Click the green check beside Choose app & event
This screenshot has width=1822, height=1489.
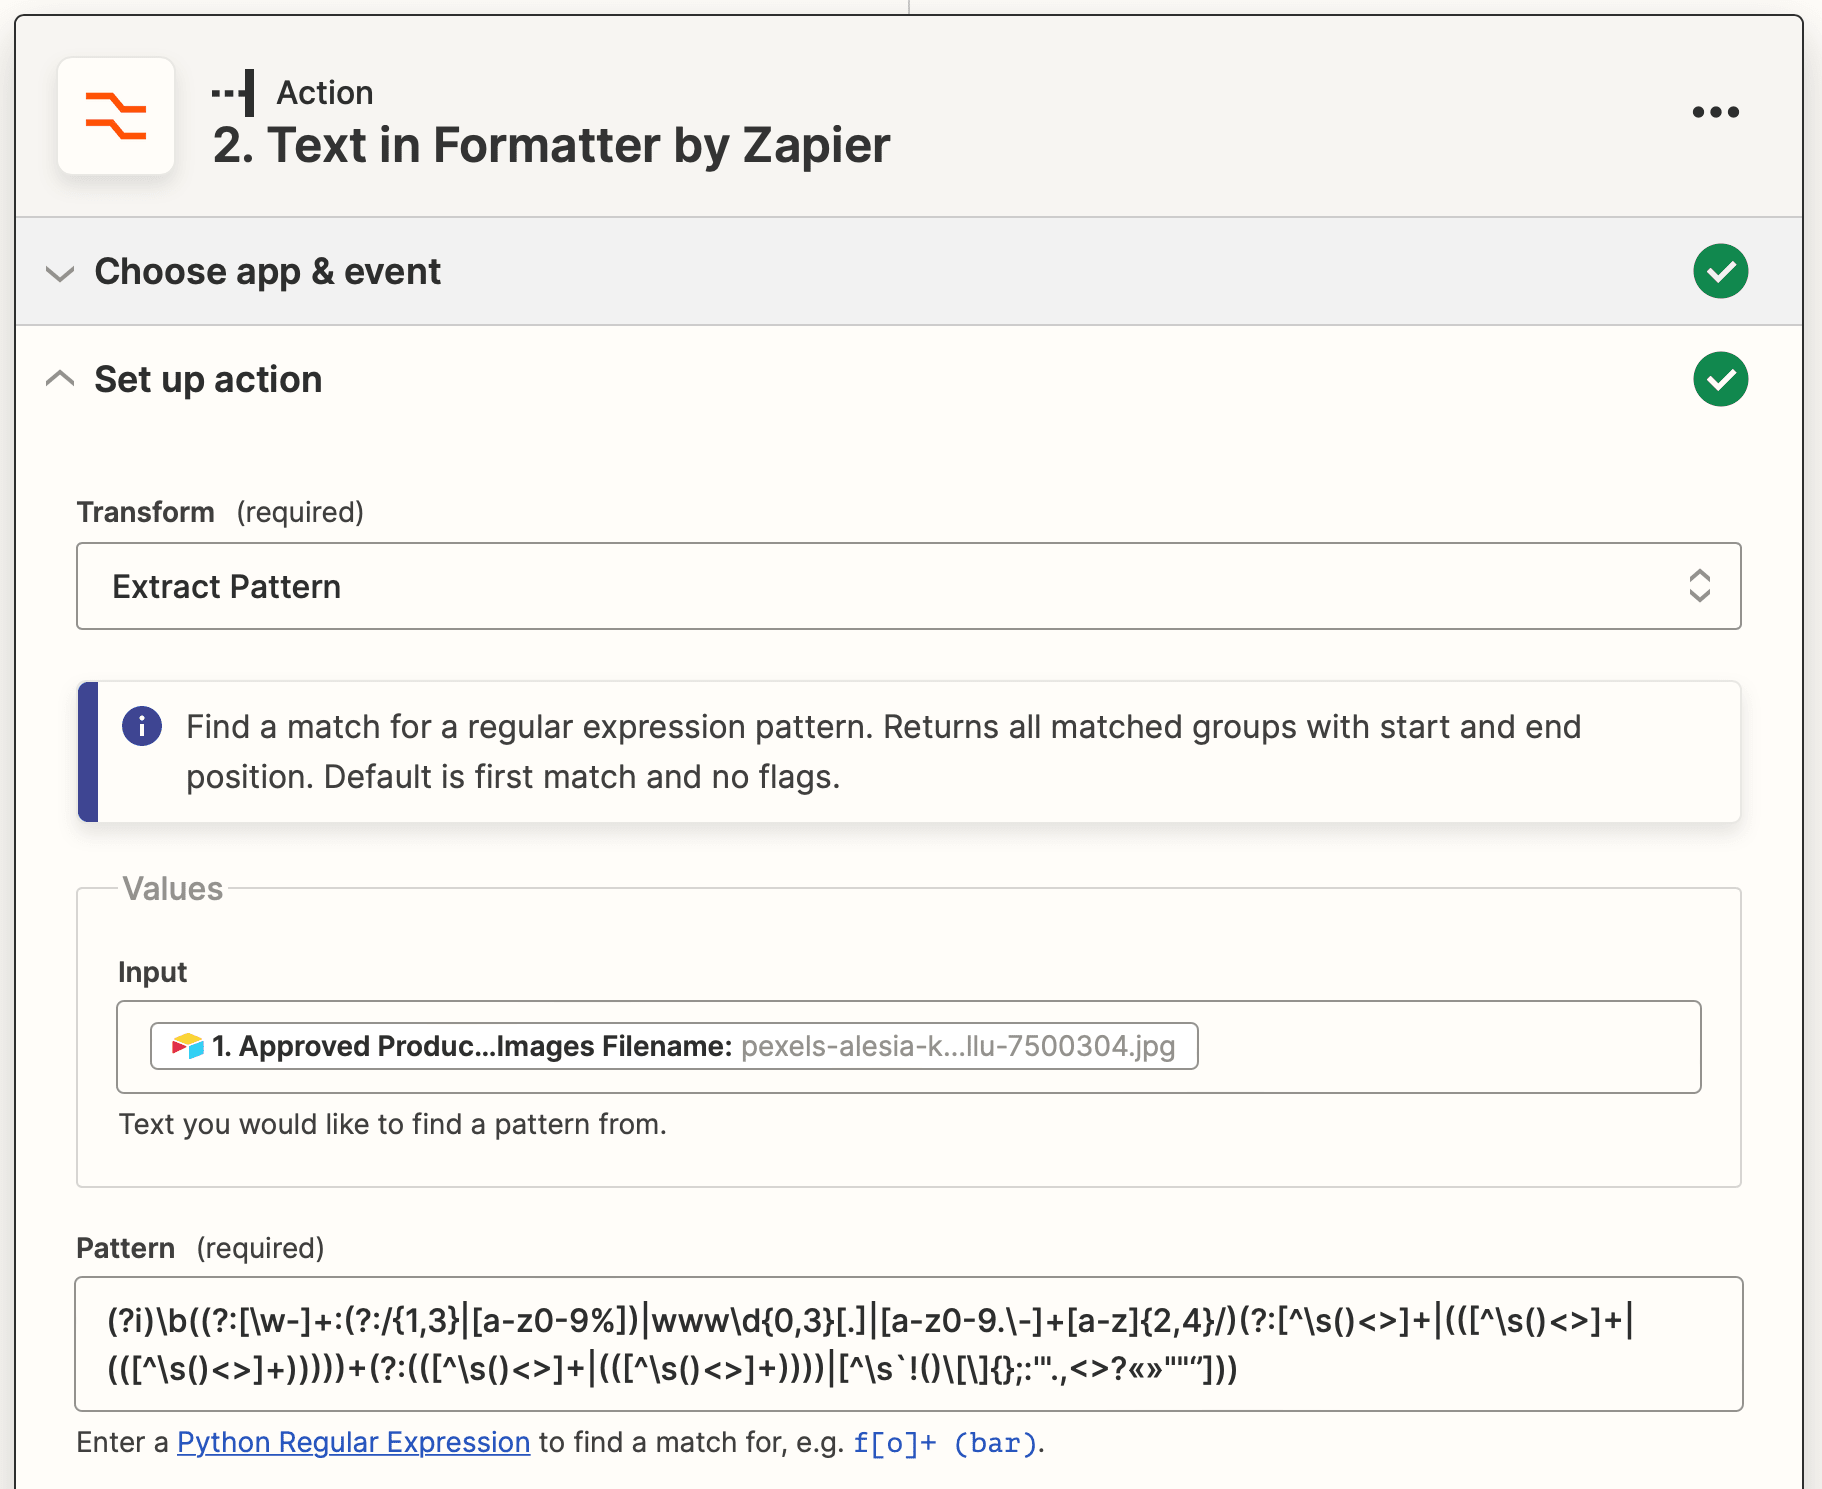(x=1720, y=271)
